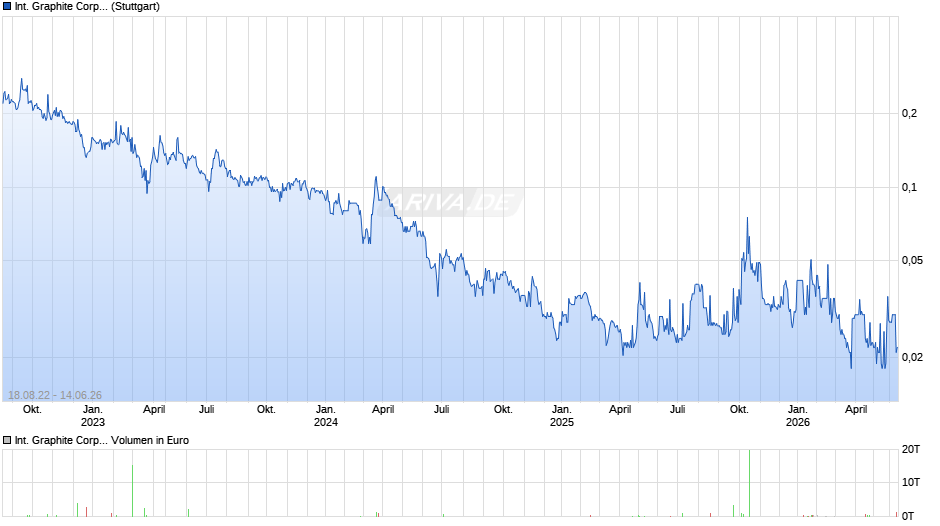Click the price axis label '0,2'

[909, 113]
